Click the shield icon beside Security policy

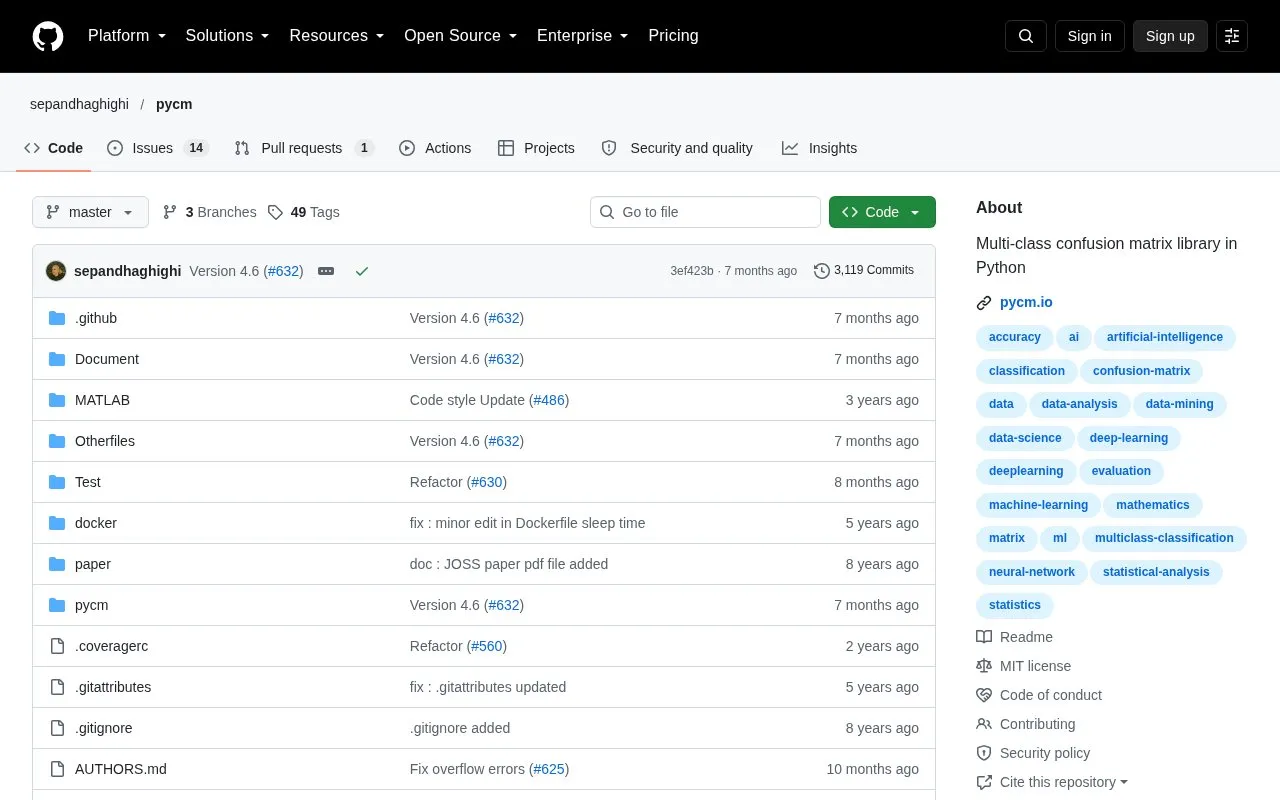pos(984,753)
